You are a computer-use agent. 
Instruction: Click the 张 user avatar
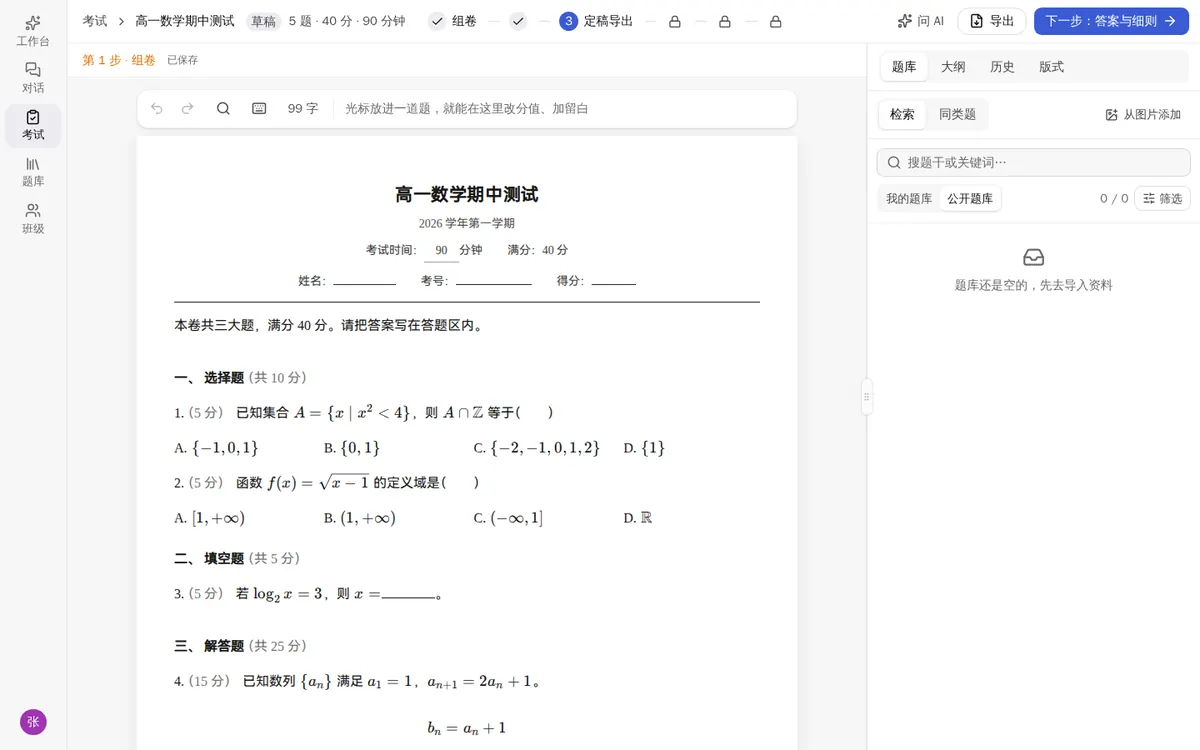[x=33, y=722]
